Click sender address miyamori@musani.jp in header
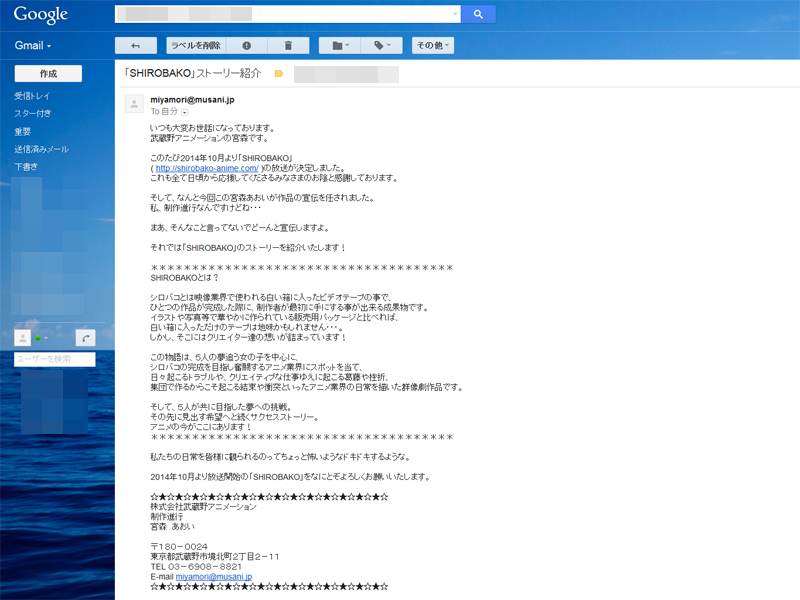This screenshot has height=600, width=800. 192,99
